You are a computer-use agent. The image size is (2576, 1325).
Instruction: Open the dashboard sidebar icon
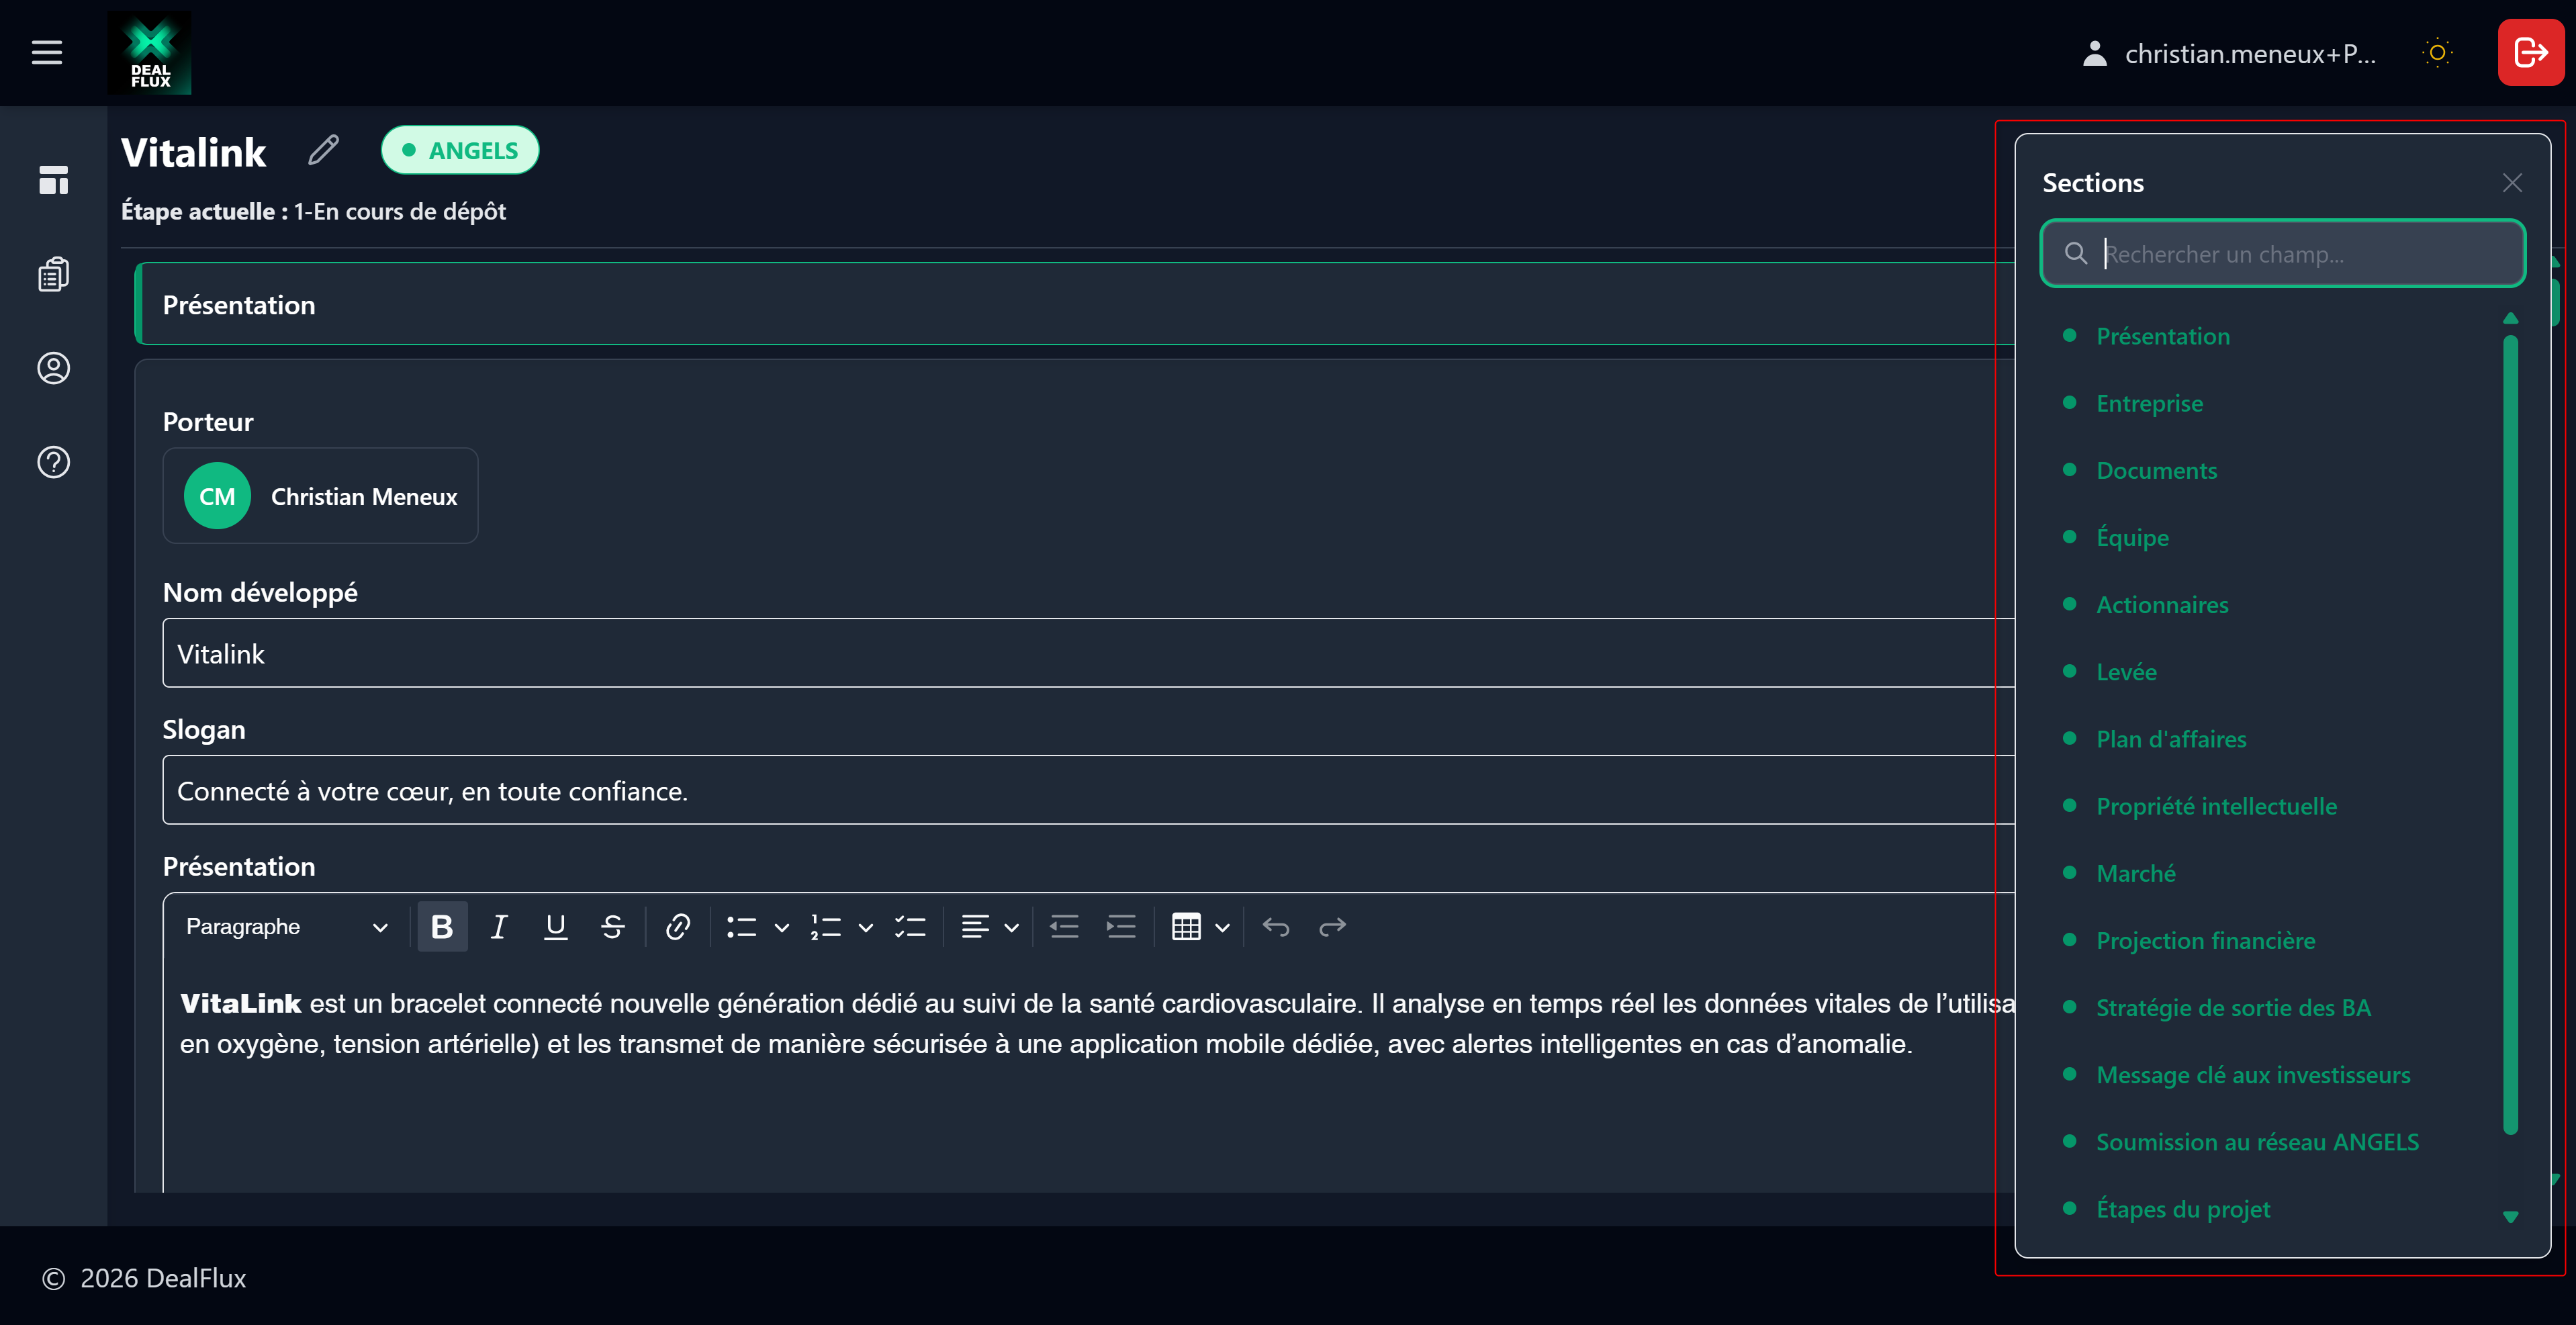[53, 180]
